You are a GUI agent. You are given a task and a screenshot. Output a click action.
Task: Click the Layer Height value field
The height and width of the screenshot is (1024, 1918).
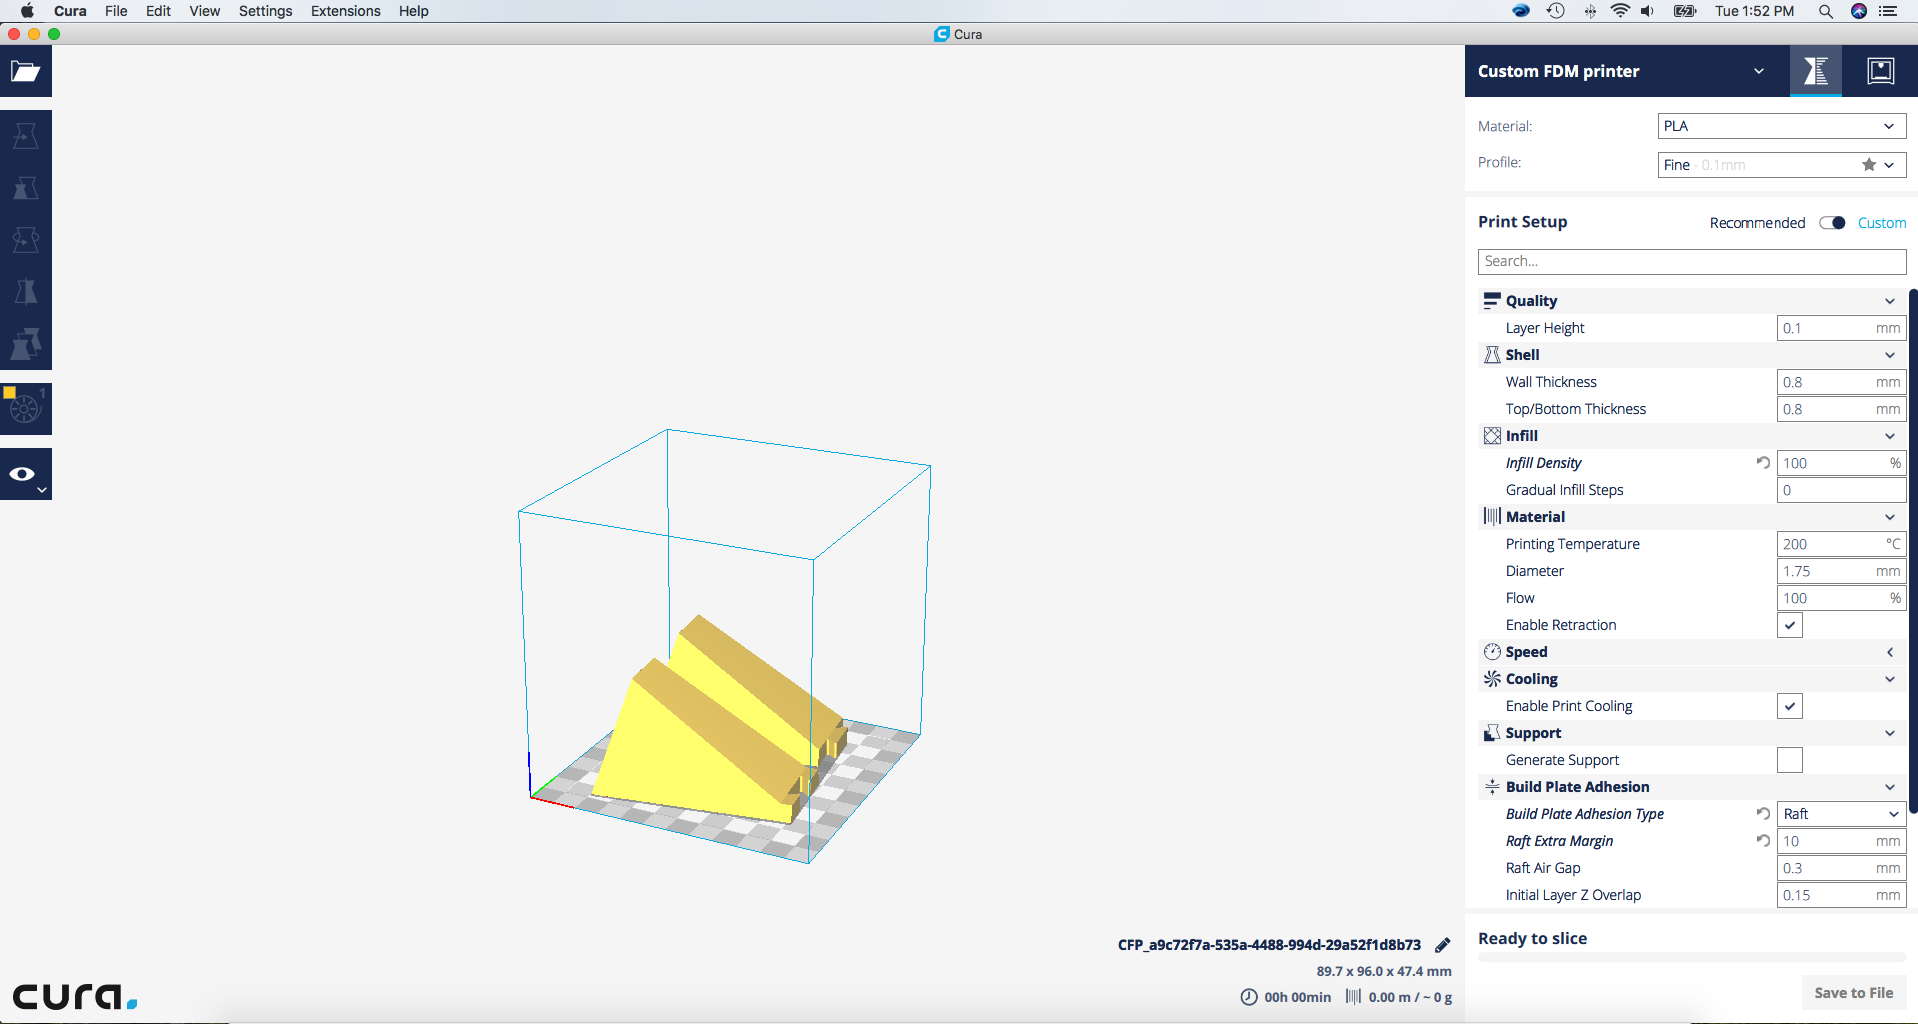1841,328
